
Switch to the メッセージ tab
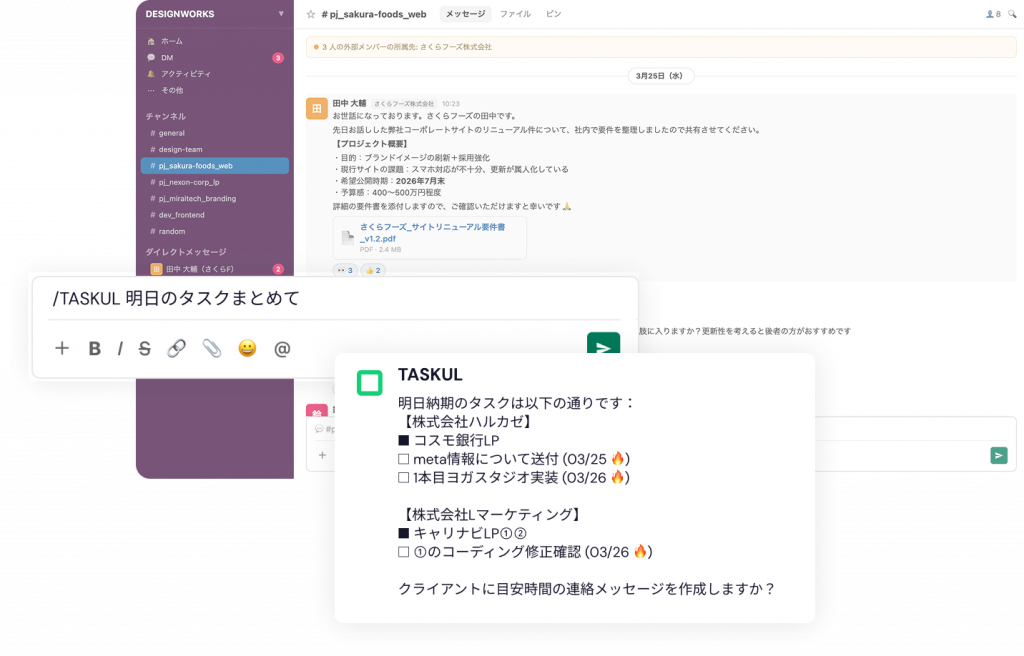click(x=466, y=14)
